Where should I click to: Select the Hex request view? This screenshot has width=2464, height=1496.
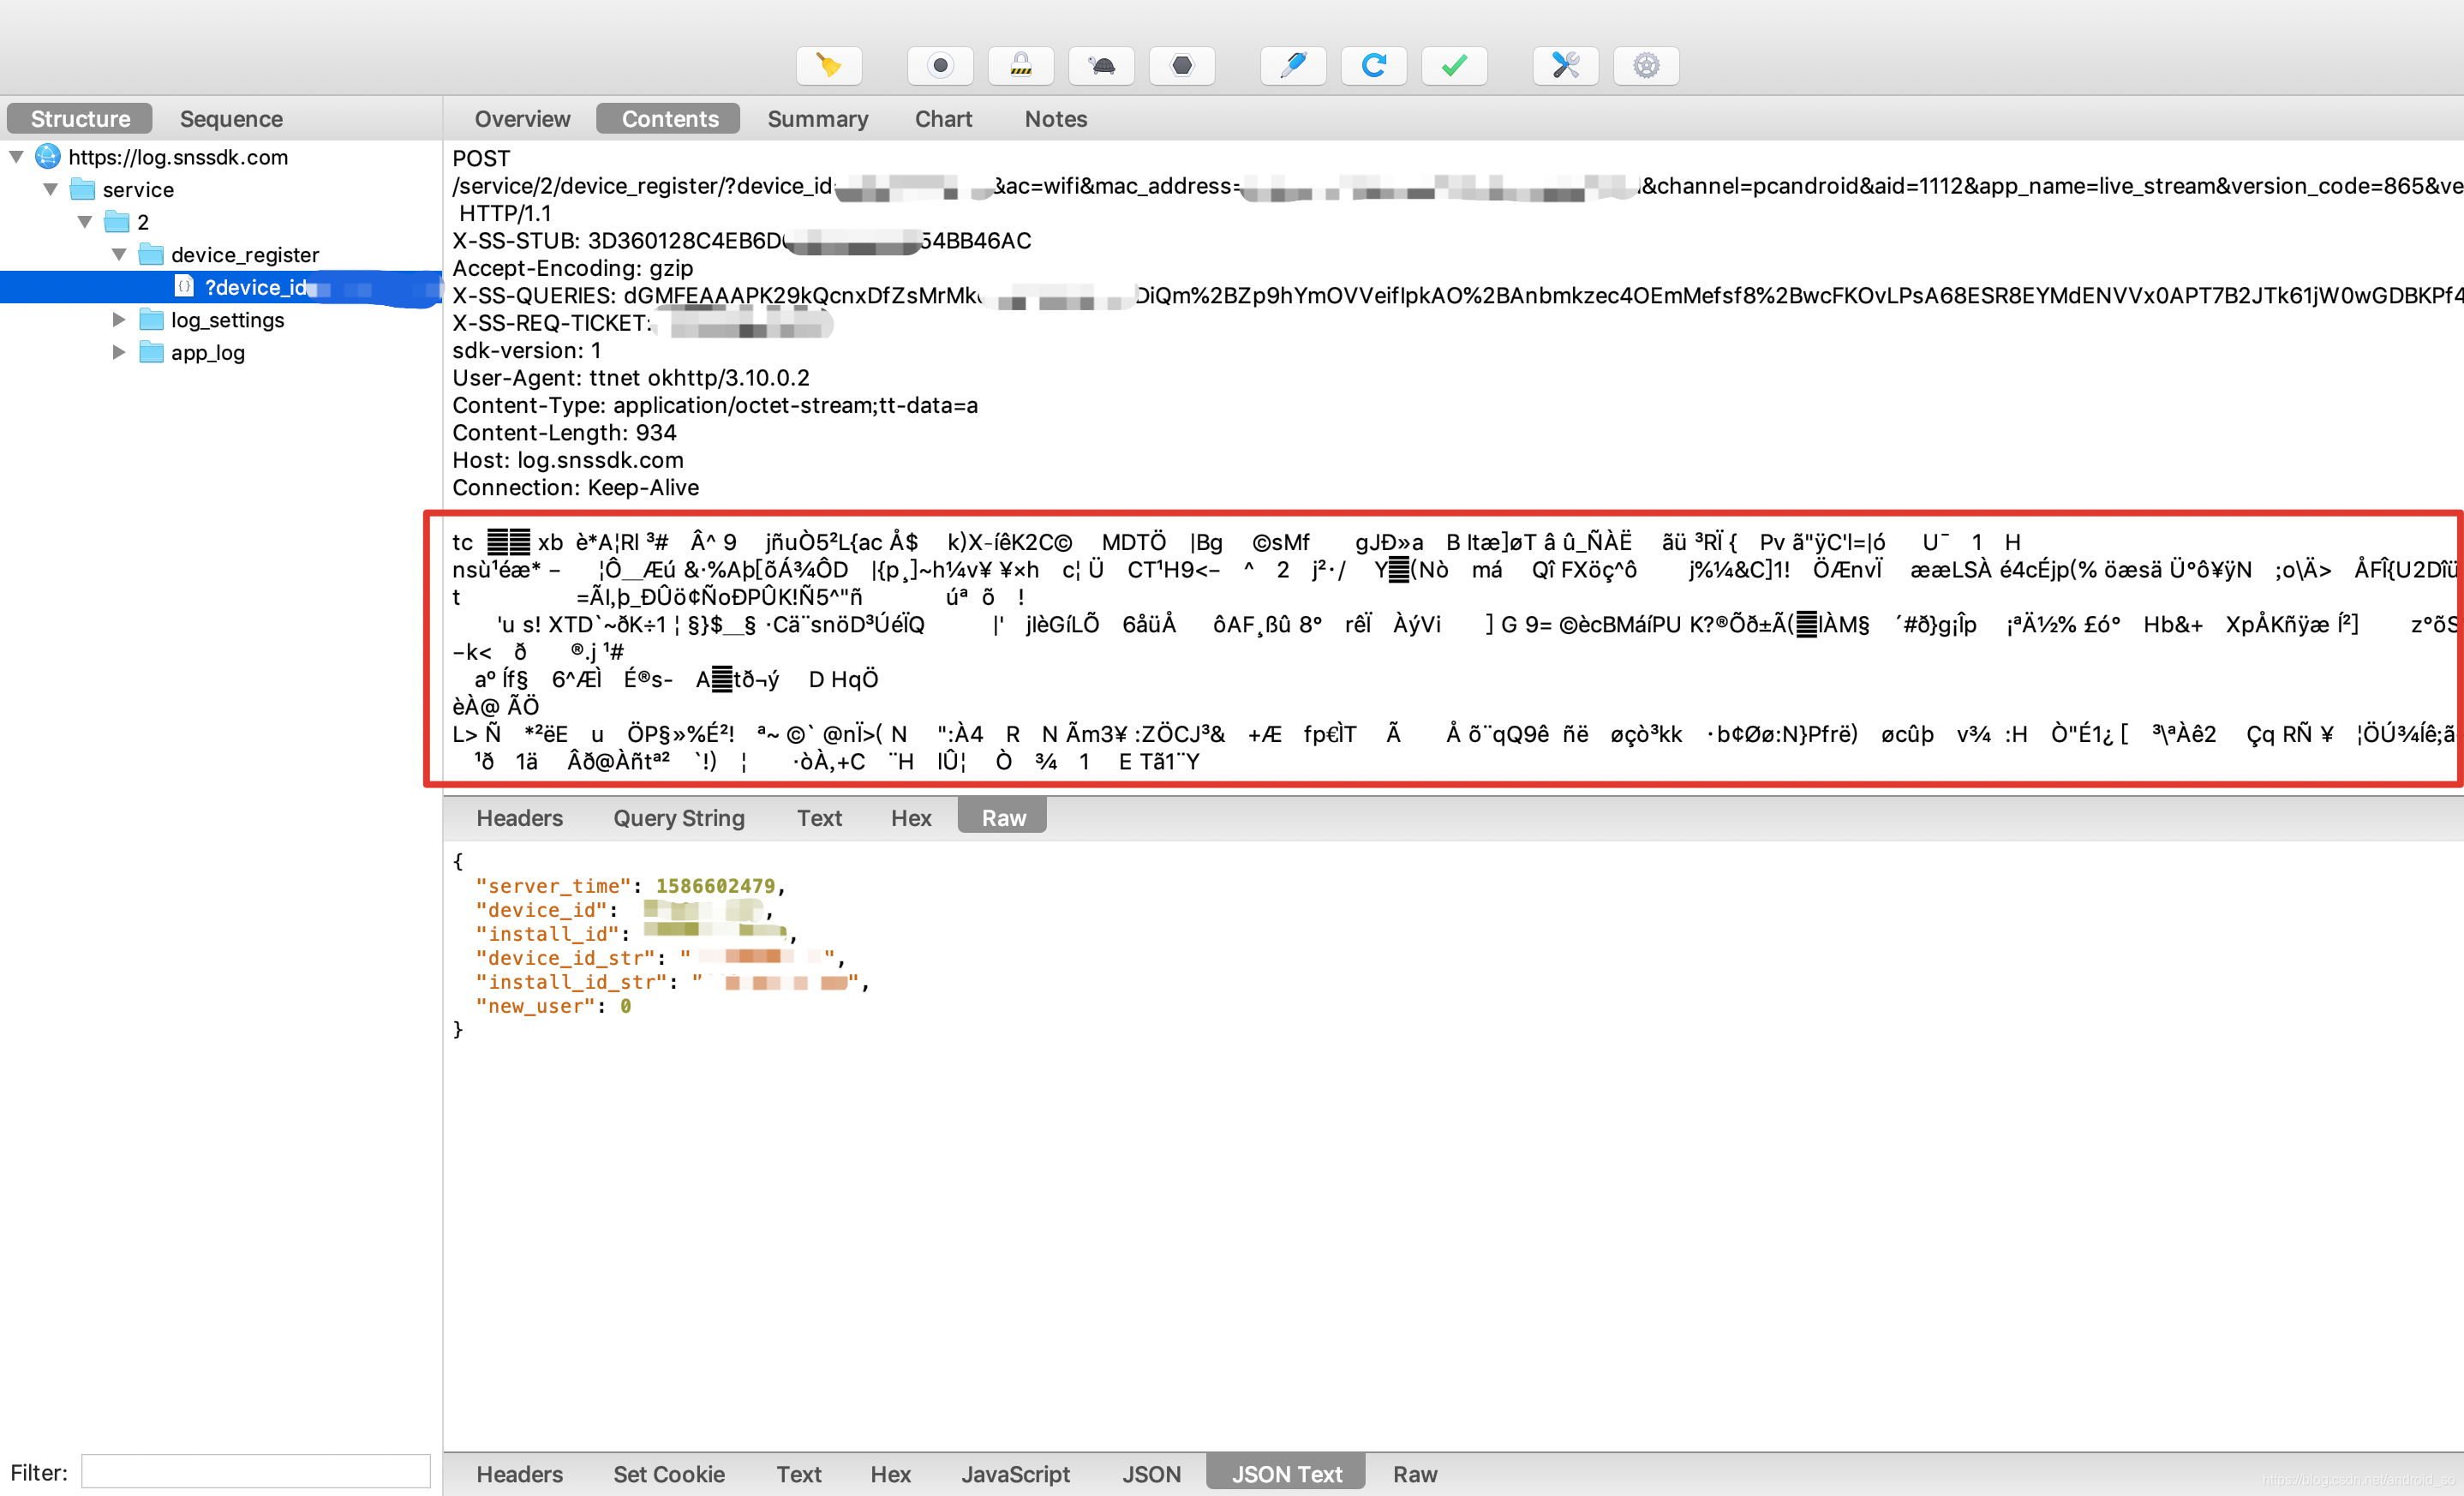(910, 818)
